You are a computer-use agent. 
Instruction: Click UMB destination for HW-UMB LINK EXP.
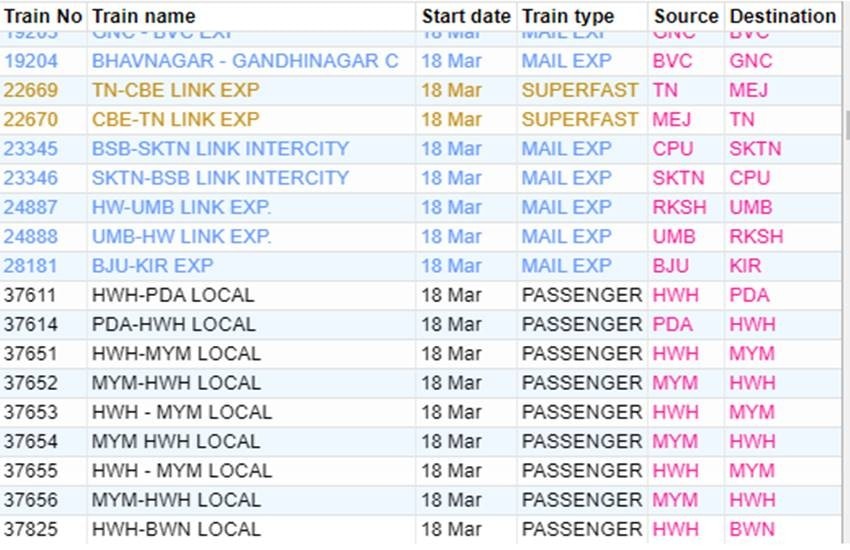pos(751,207)
